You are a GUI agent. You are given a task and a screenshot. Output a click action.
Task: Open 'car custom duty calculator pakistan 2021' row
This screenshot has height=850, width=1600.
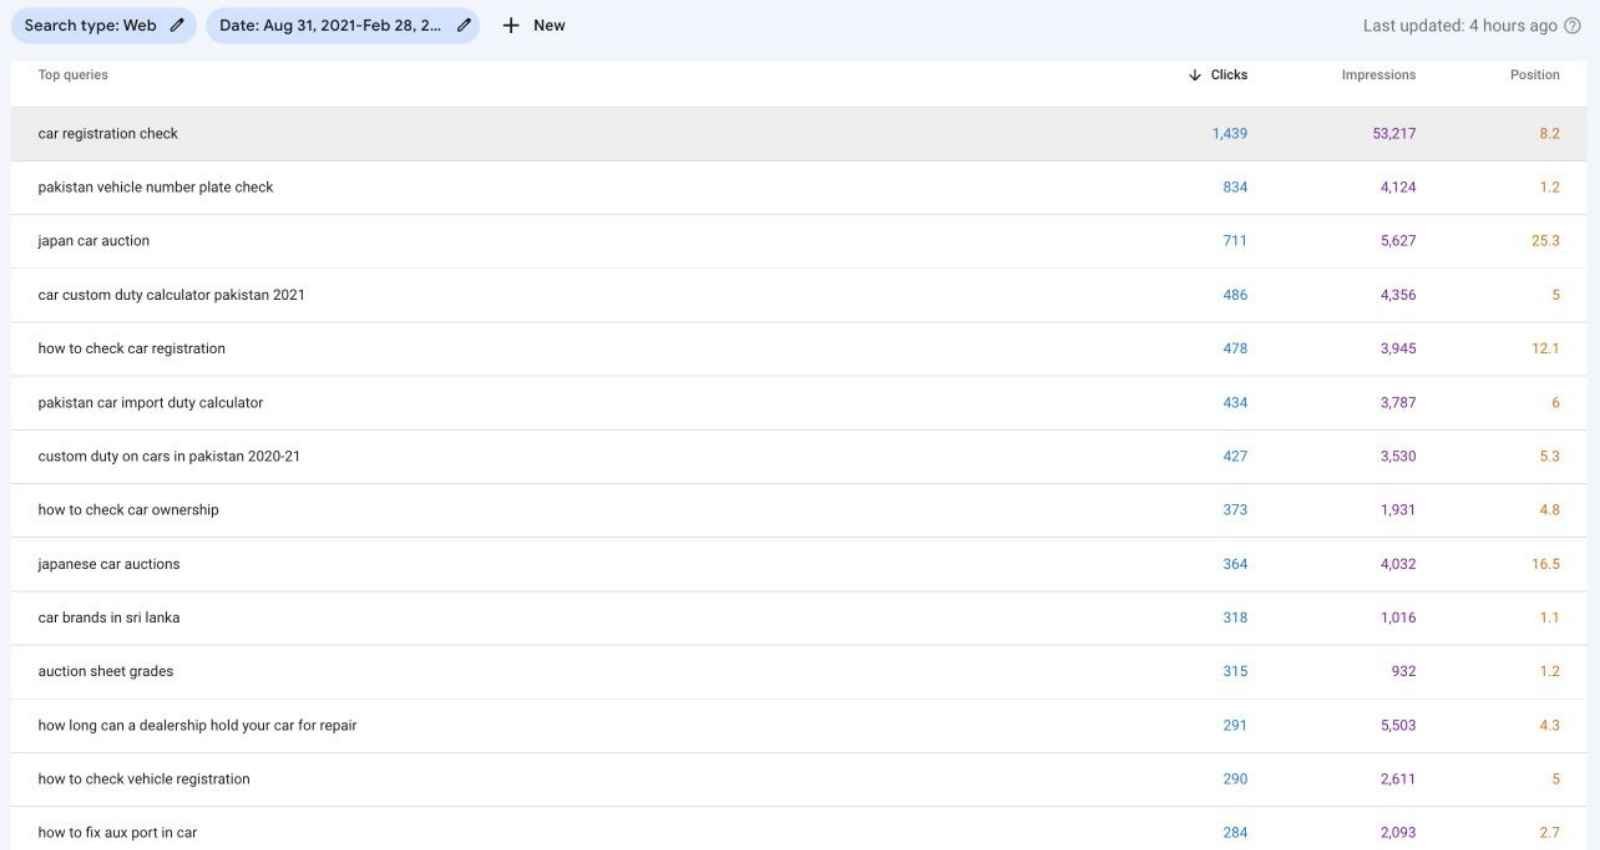tap(171, 295)
